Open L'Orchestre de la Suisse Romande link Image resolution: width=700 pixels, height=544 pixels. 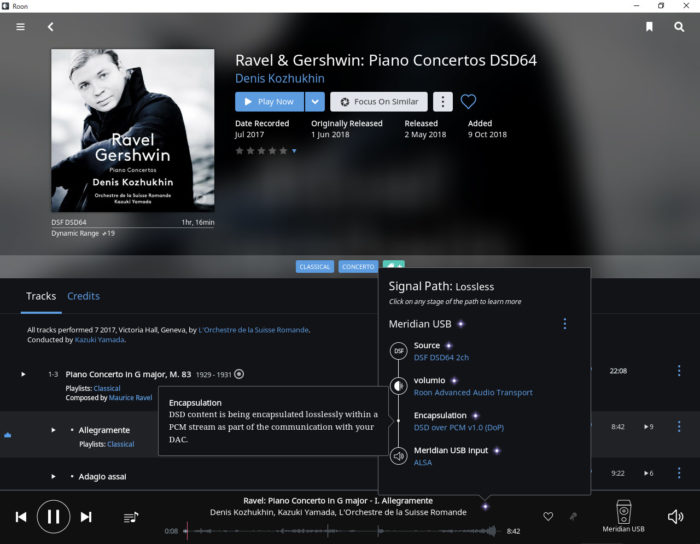coord(253,330)
